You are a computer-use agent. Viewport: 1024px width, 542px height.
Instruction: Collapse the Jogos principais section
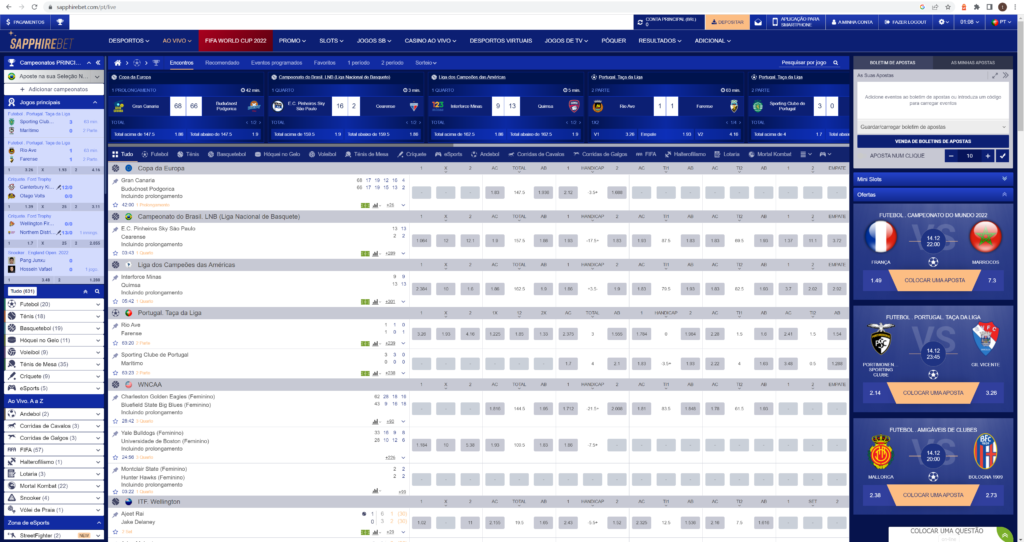pos(95,103)
